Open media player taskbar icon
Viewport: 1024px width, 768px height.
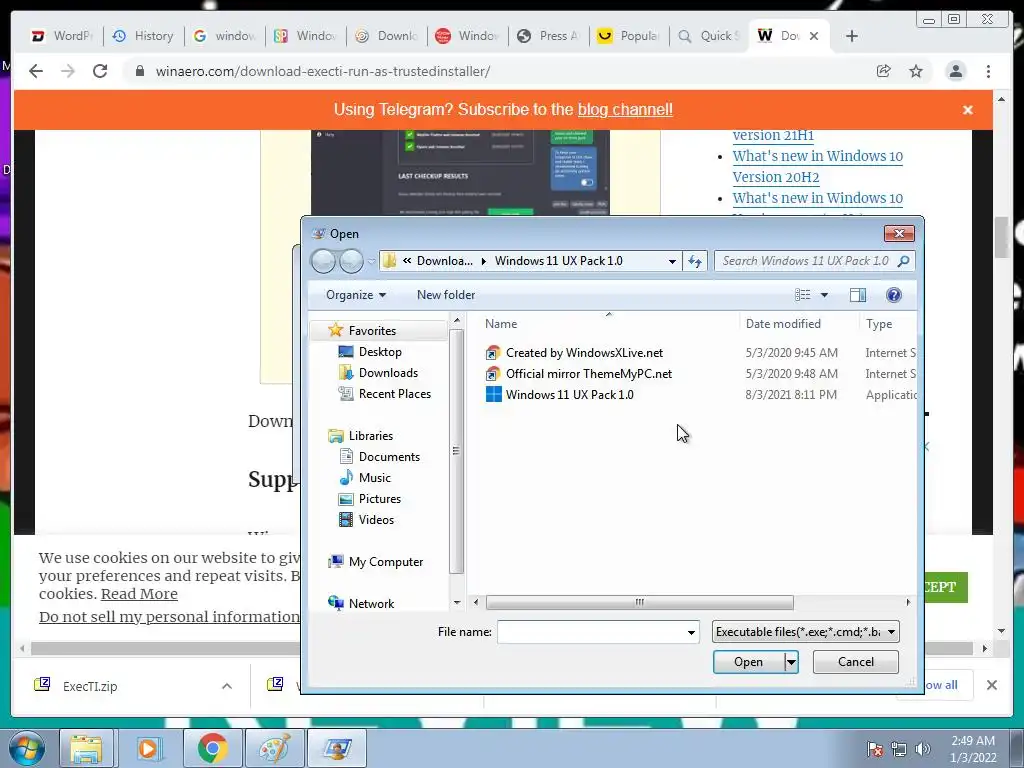click(x=148, y=748)
